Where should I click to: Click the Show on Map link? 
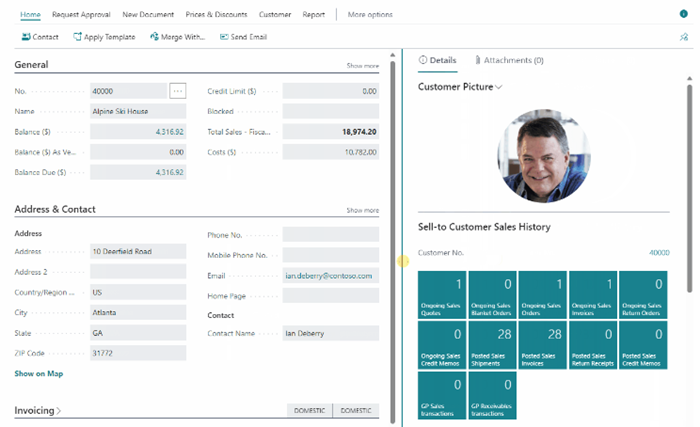coord(38,374)
